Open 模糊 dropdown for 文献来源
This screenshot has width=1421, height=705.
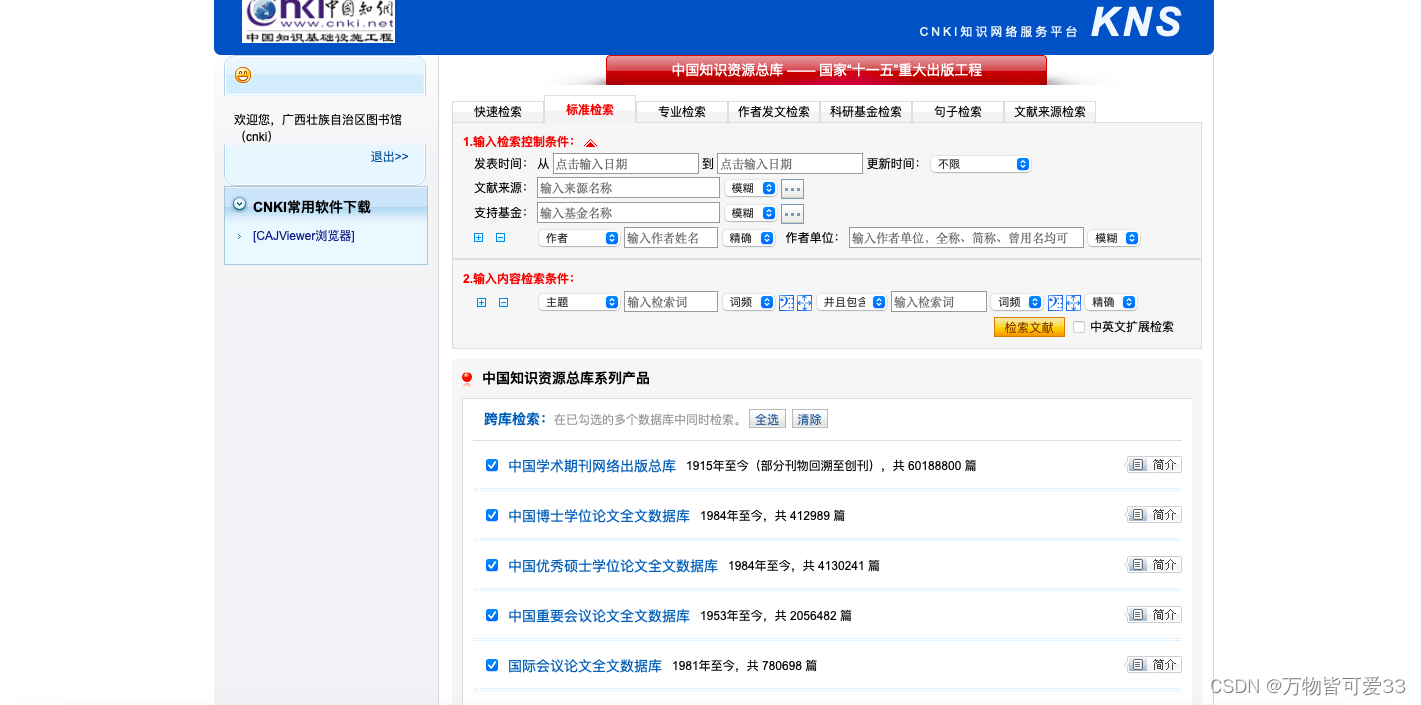point(751,188)
